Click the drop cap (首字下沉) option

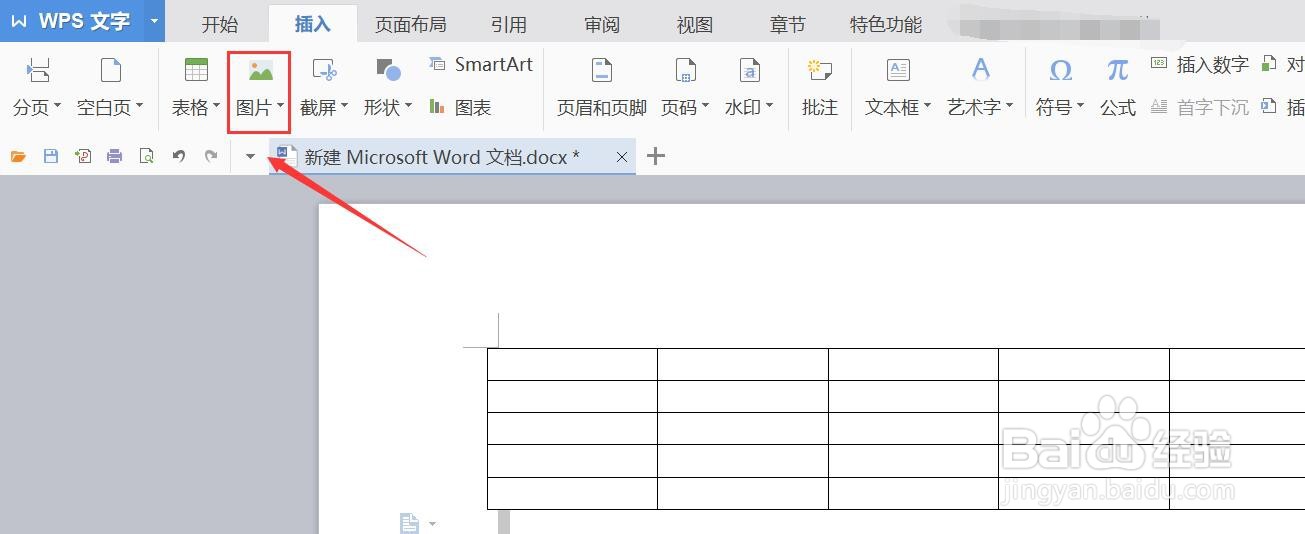1200,107
